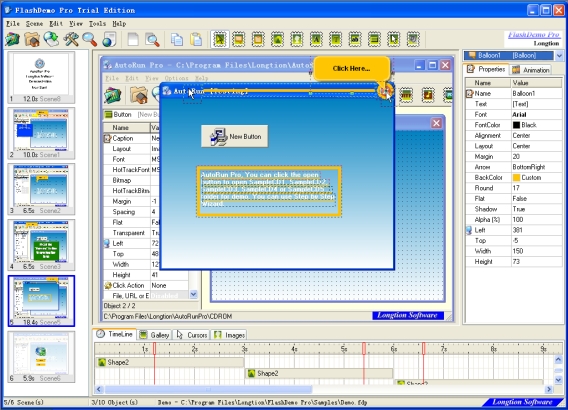Click the copy icon in the toolbar

pyautogui.click(x=177, y=39)
